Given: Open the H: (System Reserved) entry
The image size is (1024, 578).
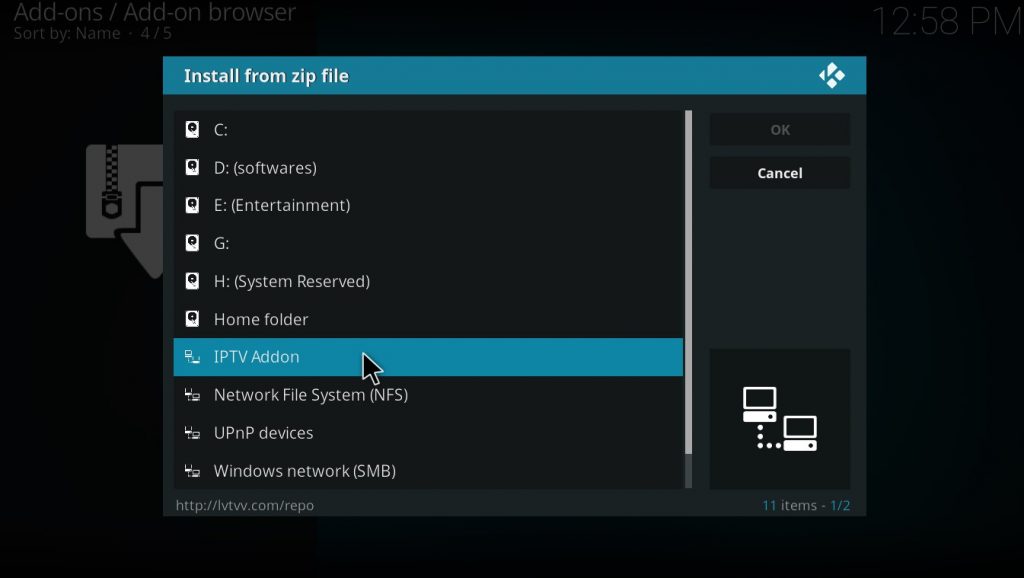Looking at the screenshot, I should (428, 281).
